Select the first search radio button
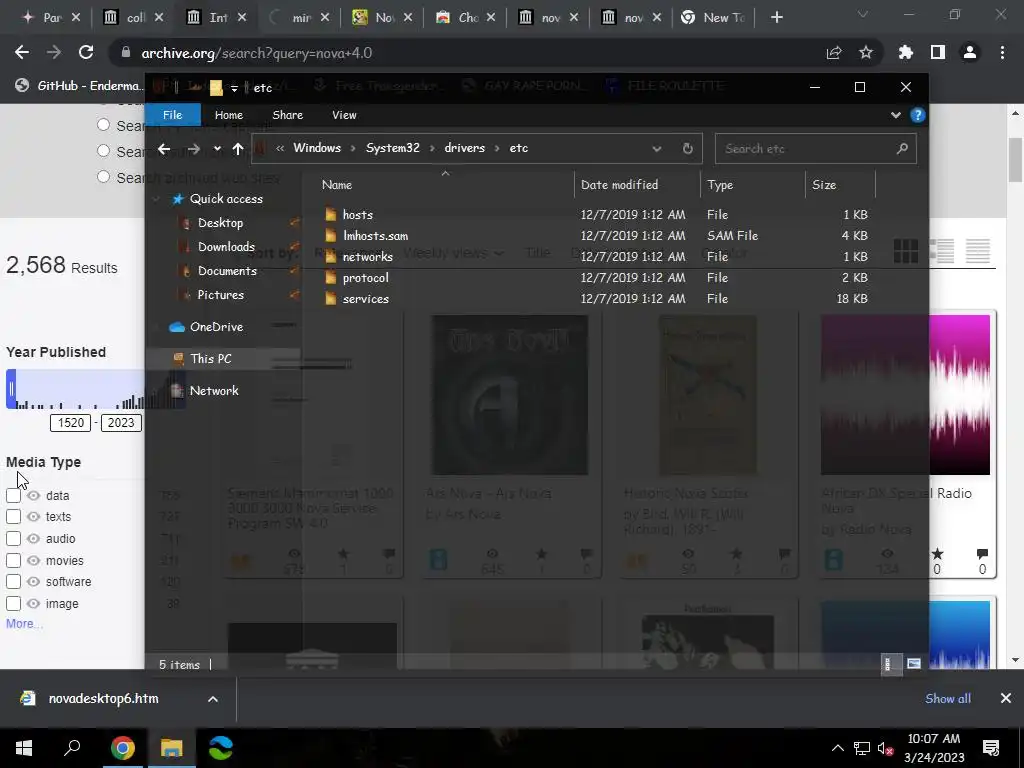The width and height of the screenshot is (1024, 768). click(x=103, y=125)
